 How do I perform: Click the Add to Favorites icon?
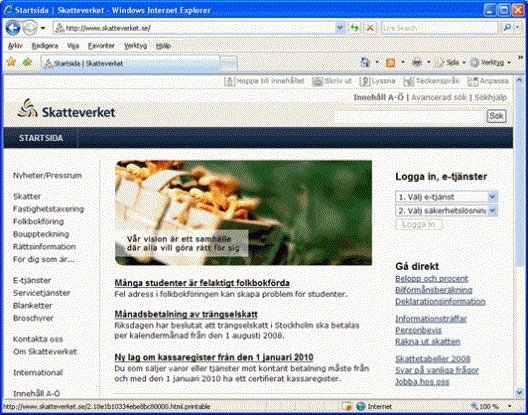tap(27, 62)
